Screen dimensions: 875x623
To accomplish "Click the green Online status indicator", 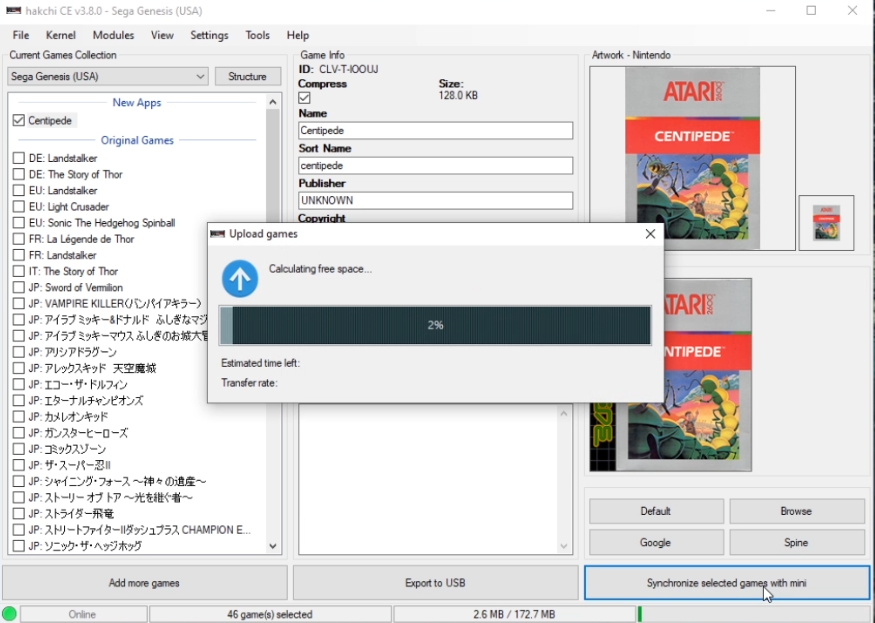I will tap(9, 614).
